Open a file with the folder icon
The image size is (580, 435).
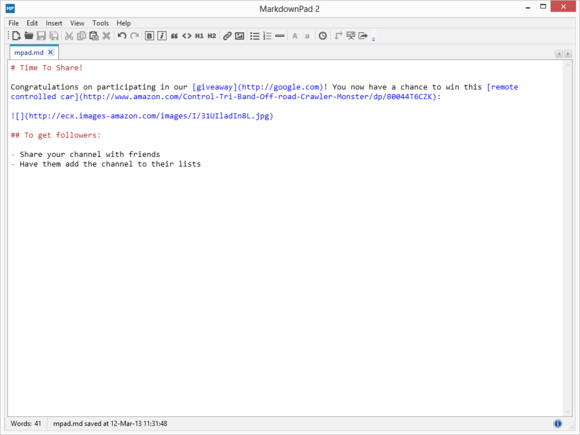29,36
